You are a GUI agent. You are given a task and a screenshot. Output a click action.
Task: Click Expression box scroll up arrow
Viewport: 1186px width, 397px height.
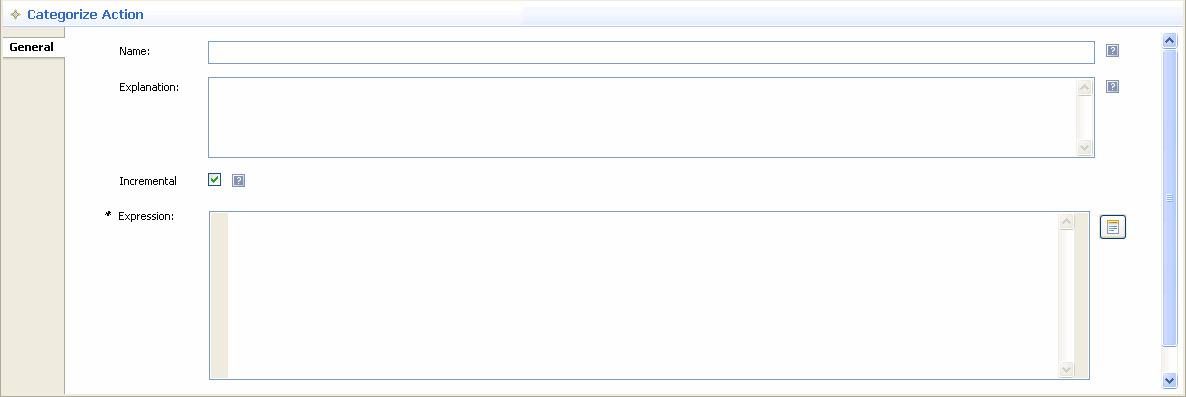(1066, 222)
